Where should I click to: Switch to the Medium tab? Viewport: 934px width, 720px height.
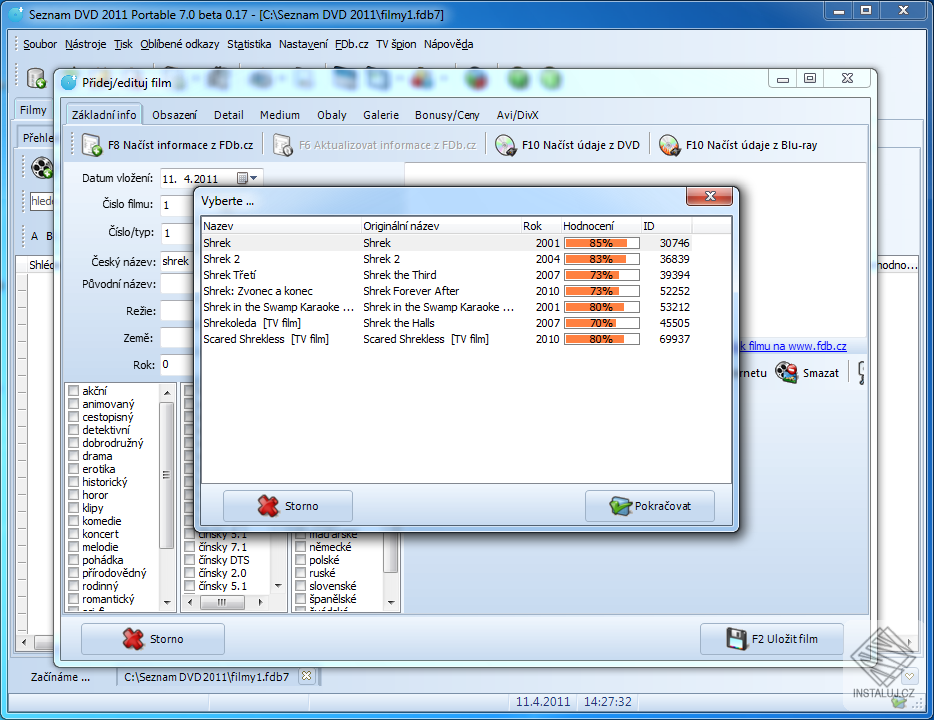coord(279,115)
